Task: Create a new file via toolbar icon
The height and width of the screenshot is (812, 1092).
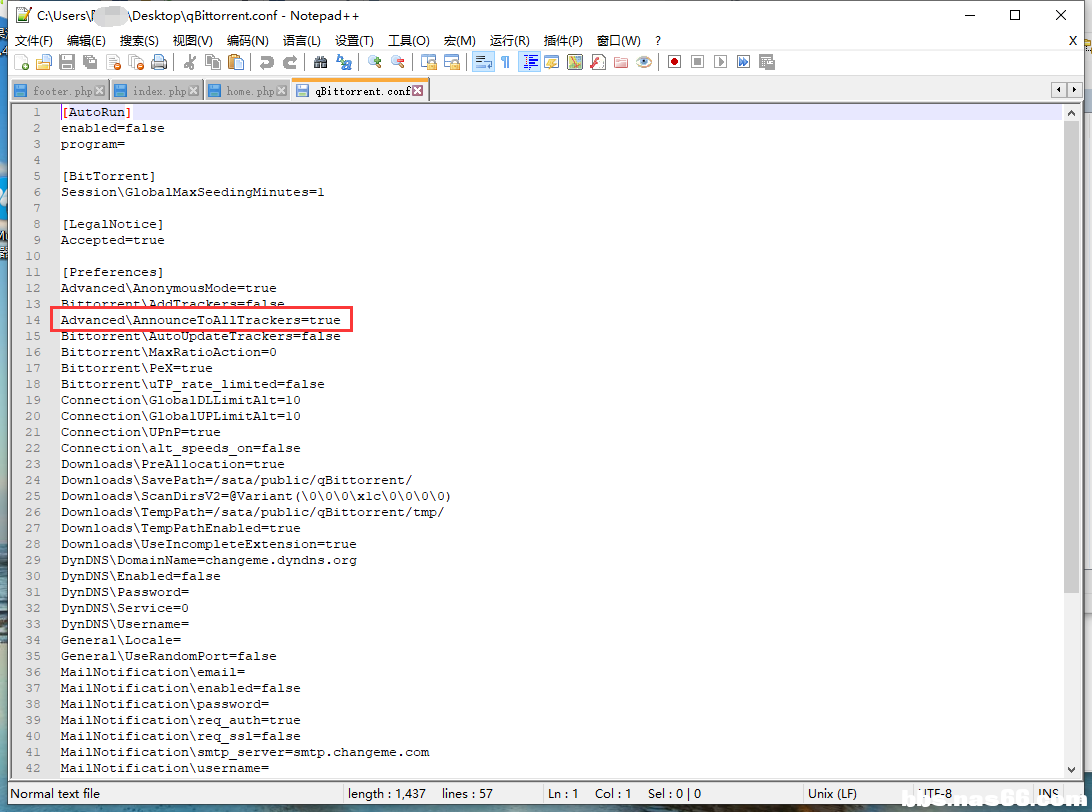Action: pyautogui.click(x=22, y=63)
